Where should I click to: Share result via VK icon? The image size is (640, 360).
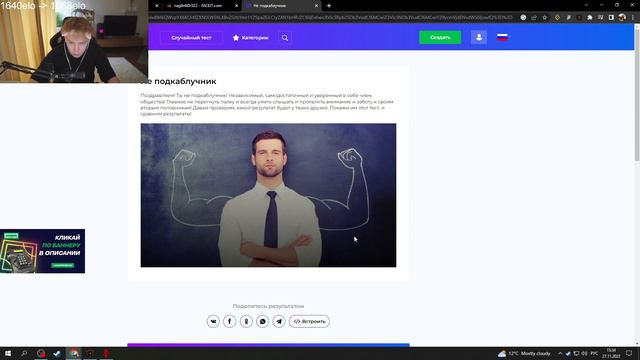click(x=213, y=321)
